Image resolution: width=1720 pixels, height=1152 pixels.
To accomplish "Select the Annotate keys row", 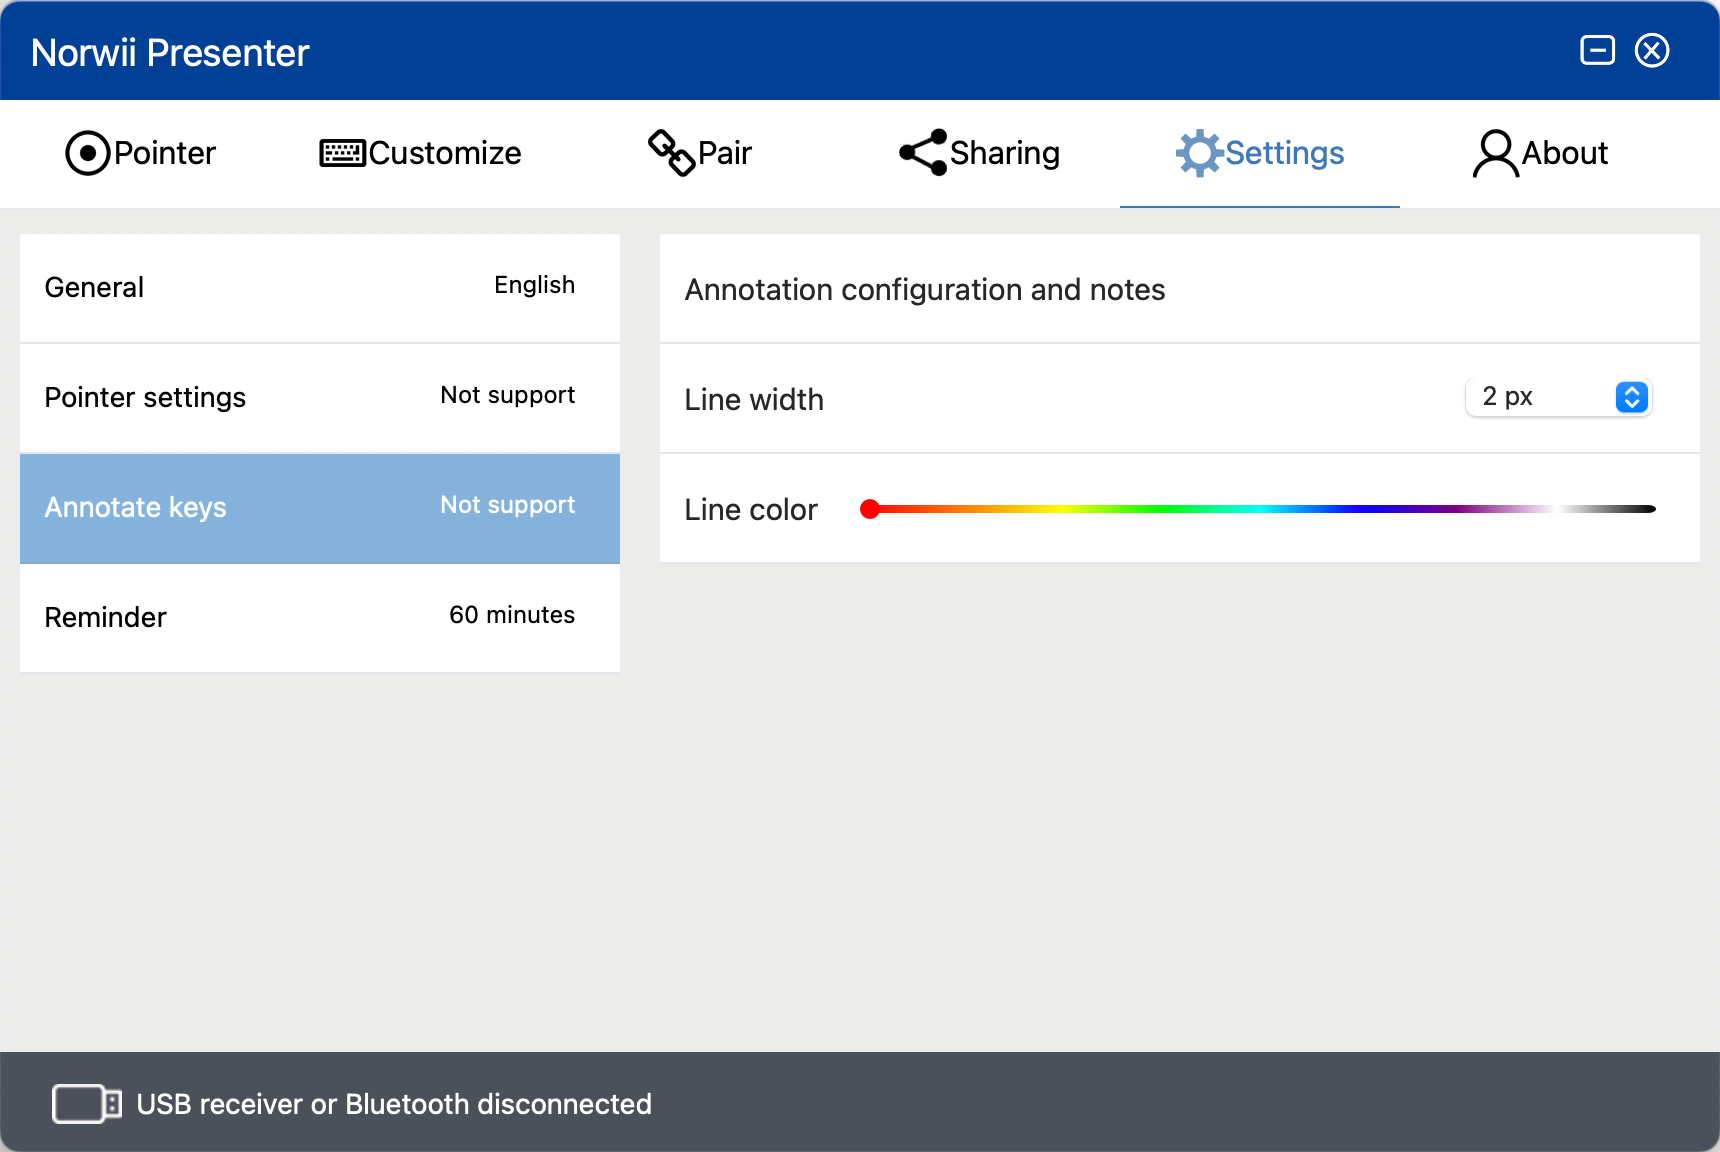I will tap(320, 508).
